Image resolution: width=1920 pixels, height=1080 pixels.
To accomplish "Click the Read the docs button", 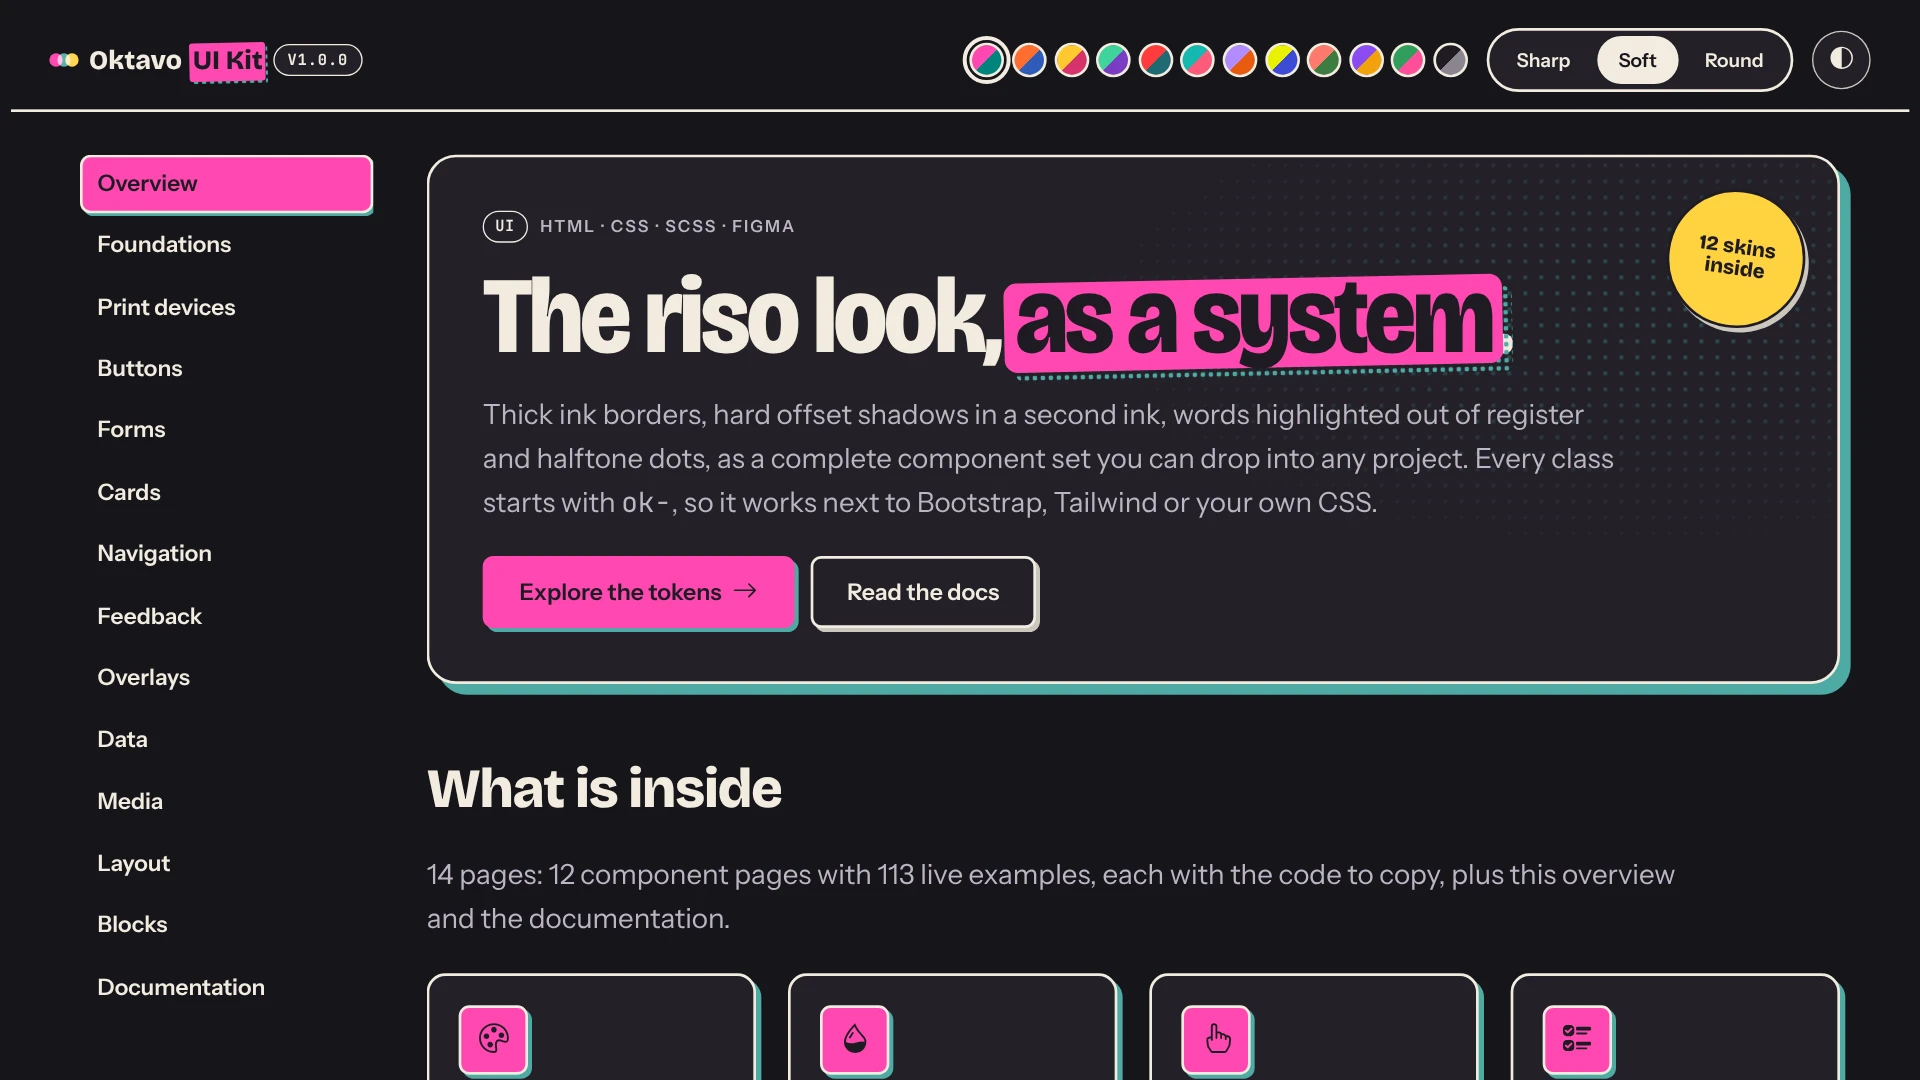I will [923, 592].
